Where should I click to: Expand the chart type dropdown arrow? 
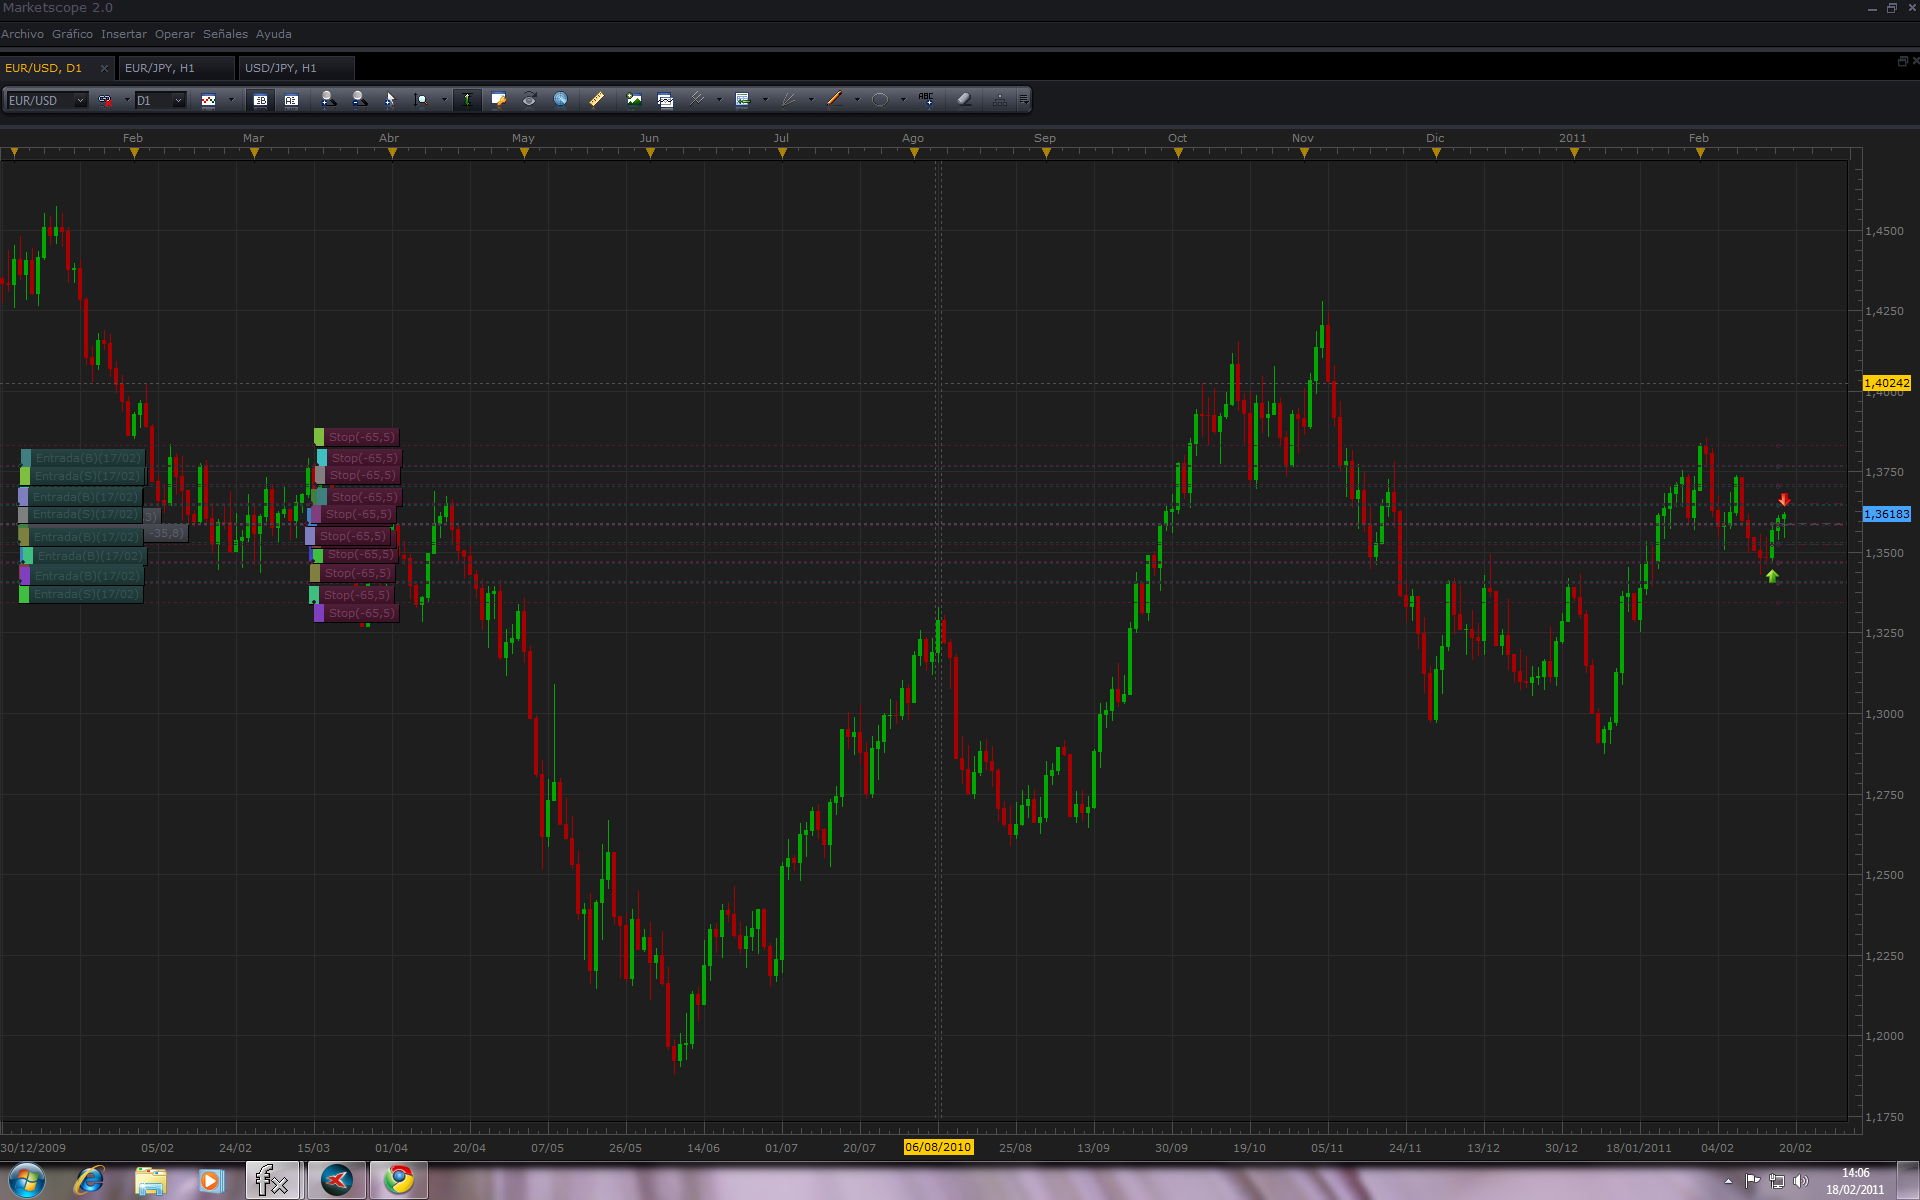click(x=231, y=100)
